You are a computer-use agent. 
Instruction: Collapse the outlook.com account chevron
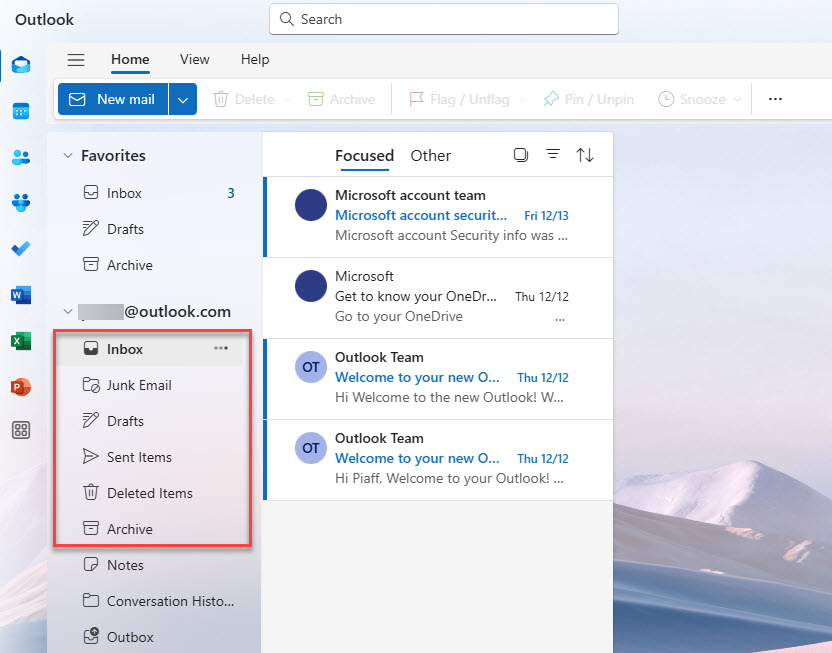pos(68,311)
